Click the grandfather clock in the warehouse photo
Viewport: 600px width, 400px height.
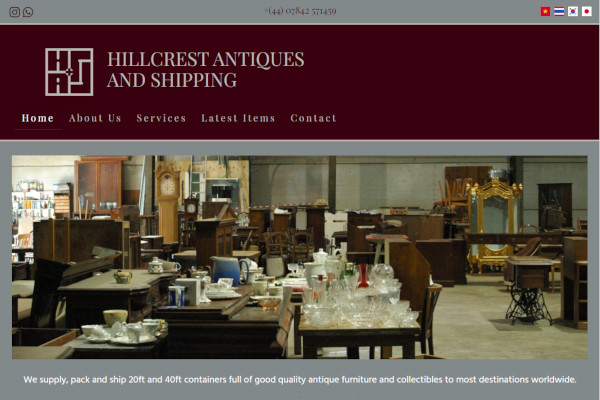[168, 203]
